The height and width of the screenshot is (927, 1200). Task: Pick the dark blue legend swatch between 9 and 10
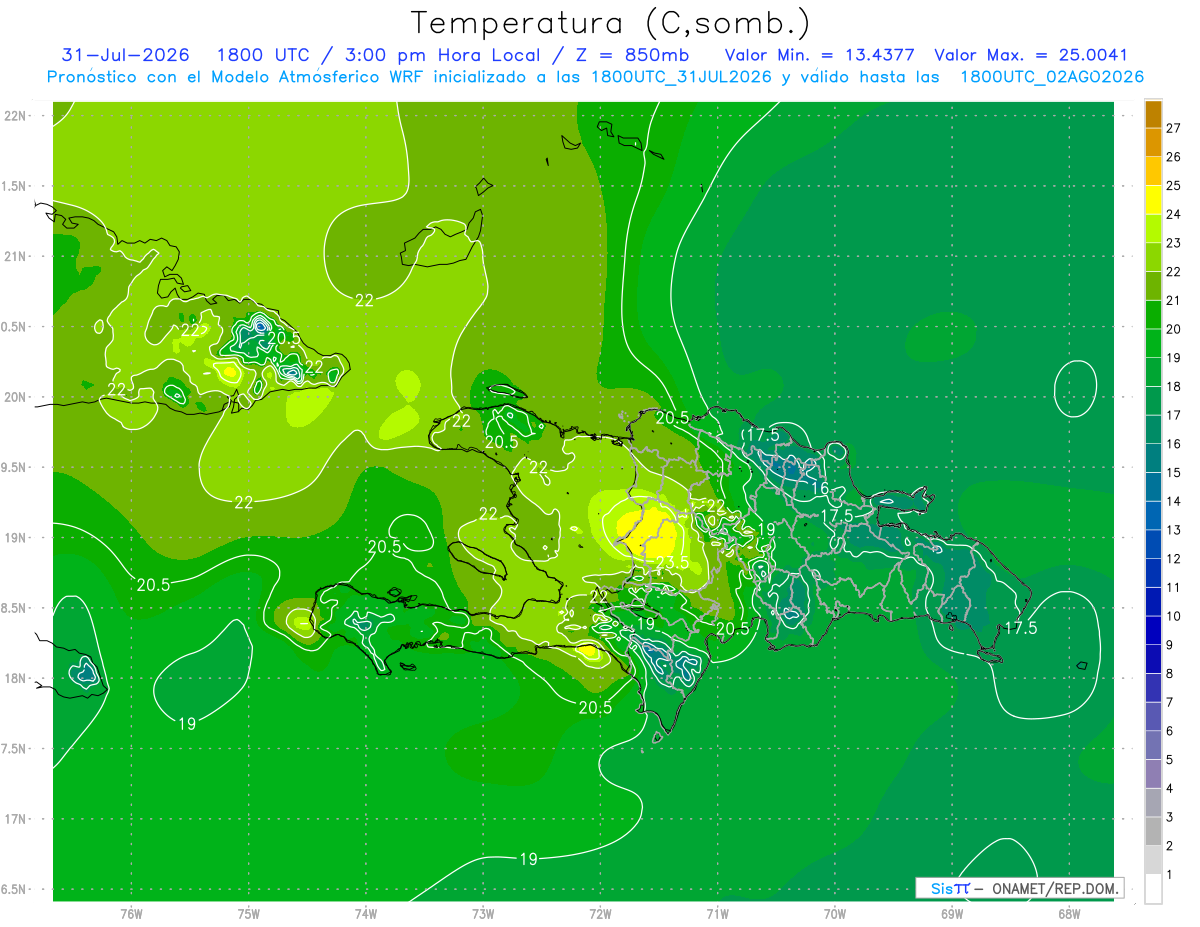click(x=1153, y=630)
